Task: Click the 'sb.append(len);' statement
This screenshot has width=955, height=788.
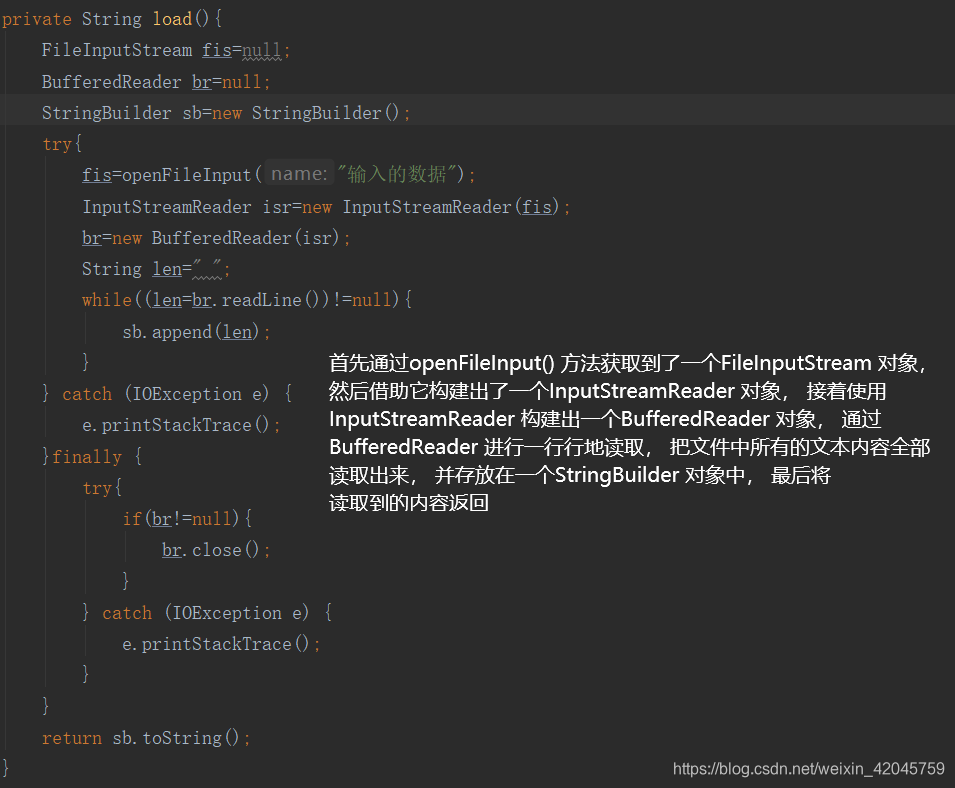Action: [x=196, y=332]
